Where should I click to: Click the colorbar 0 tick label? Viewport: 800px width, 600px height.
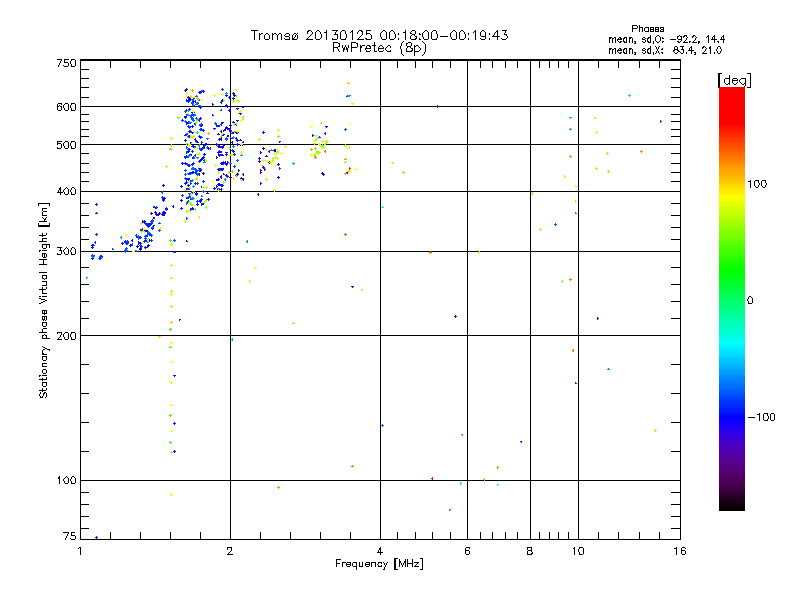(x=750, y=300)
